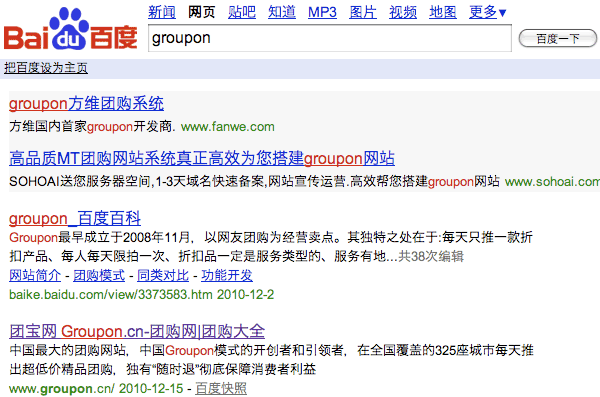Image resolution: width=600 pixels, height=397 pixels.
Task: Click the 百度一下 search button
Action: (x=558, y=38)
